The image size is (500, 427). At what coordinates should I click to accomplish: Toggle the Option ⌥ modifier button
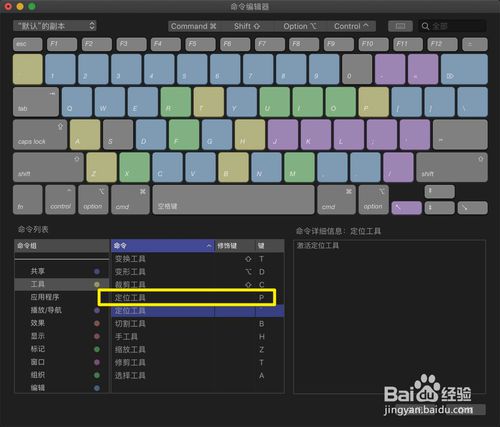pyautogui.click(x=300, y=26)
